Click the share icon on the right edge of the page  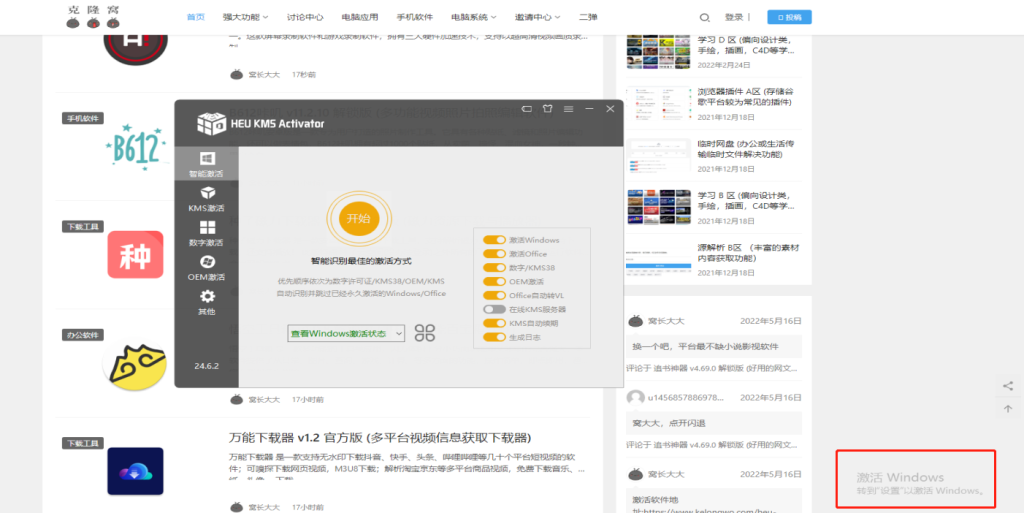coord(1008,386)
